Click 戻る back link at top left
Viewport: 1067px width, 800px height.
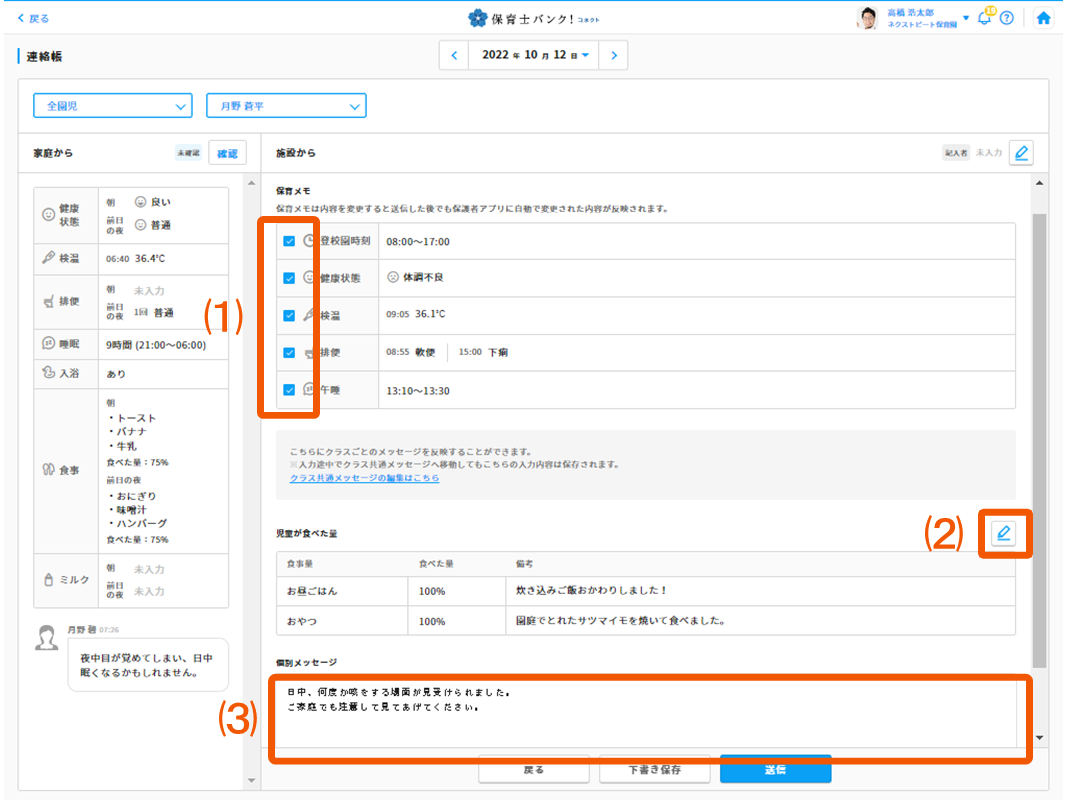pyautogui.click(x=34, y=18)
